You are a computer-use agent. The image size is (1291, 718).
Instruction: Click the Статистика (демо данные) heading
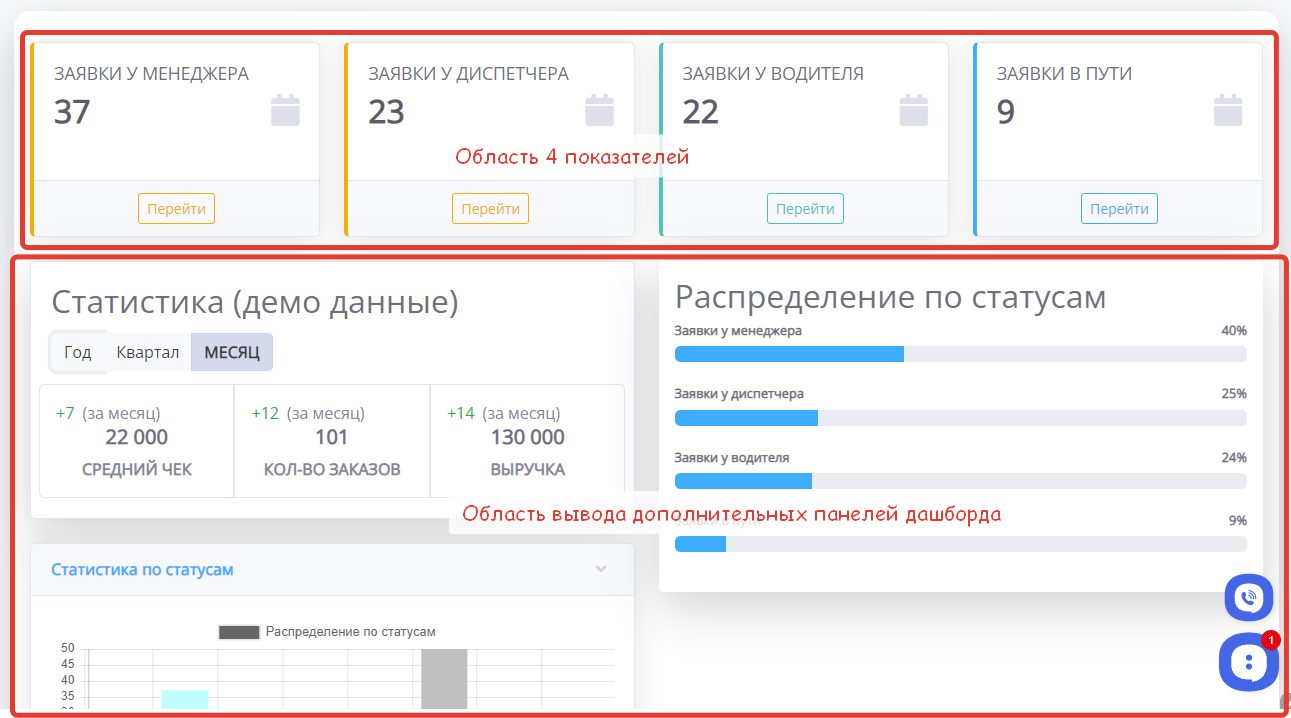tap(255, 302)
